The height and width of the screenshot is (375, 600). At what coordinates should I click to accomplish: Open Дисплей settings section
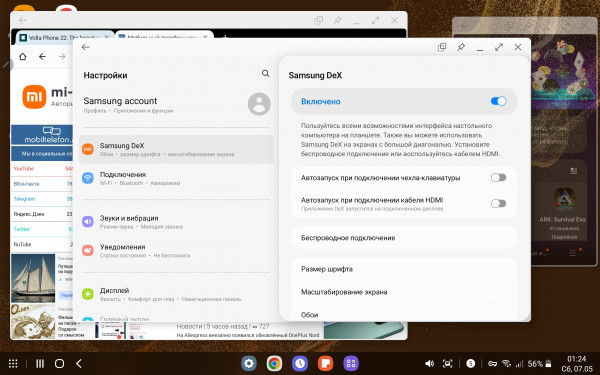(x=176, y=294)
